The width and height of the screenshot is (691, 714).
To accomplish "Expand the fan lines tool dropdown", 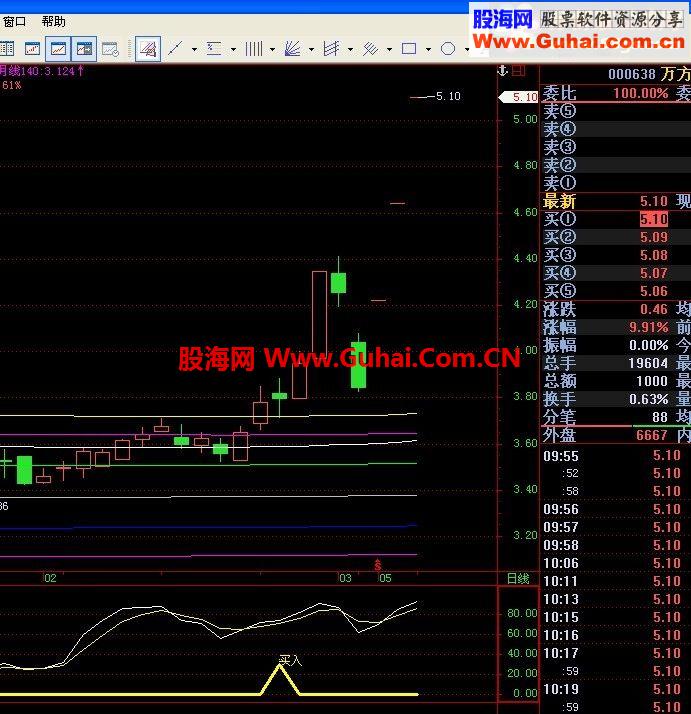I will pyautogui.click(x=312, y=49).
